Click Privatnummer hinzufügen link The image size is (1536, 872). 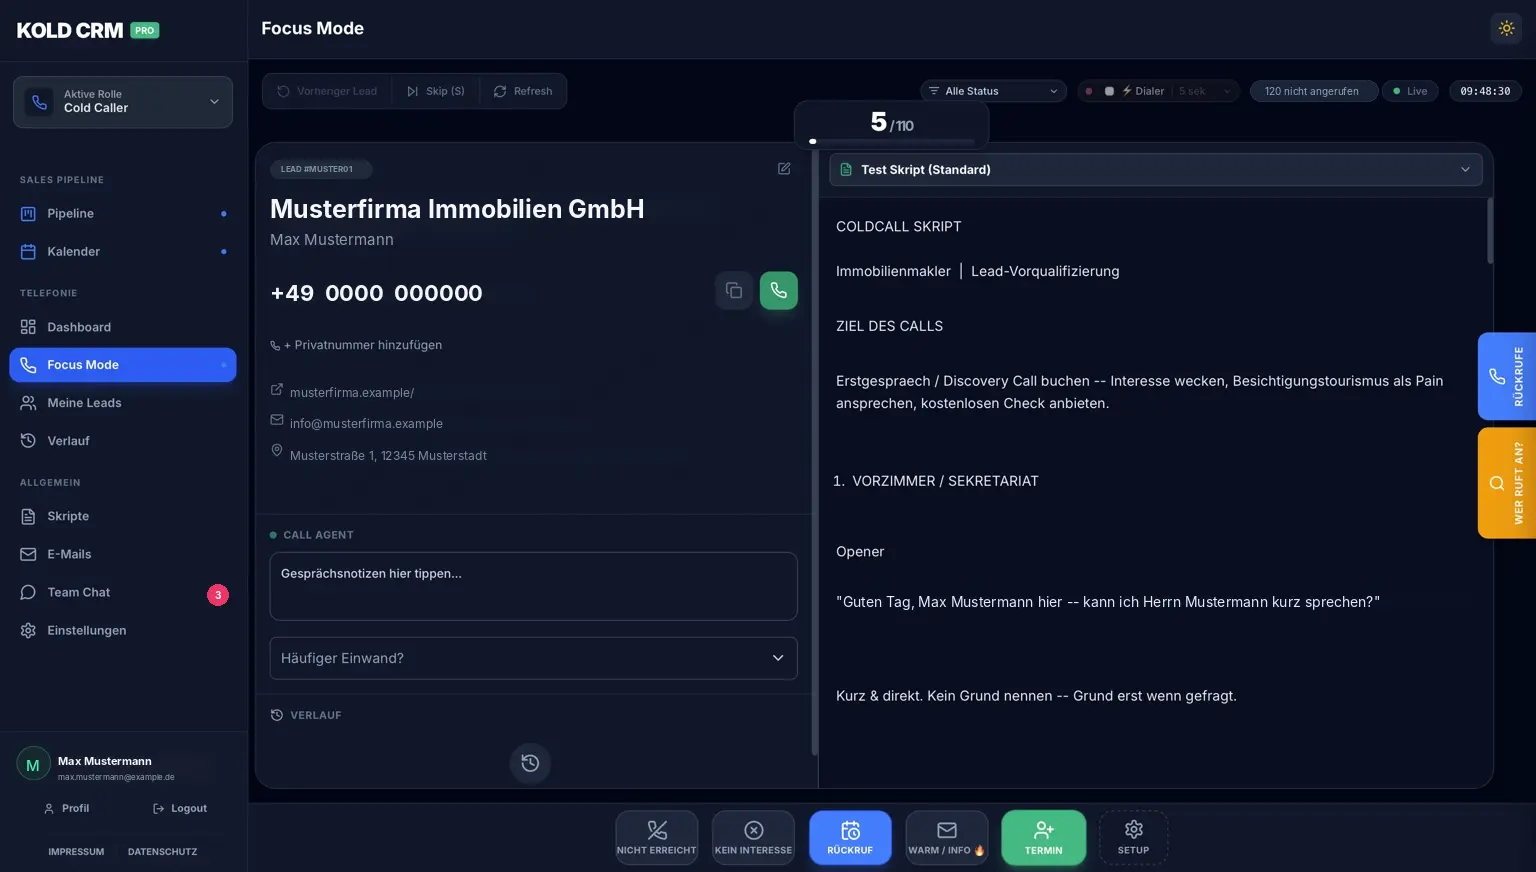(x=356, y=345)
